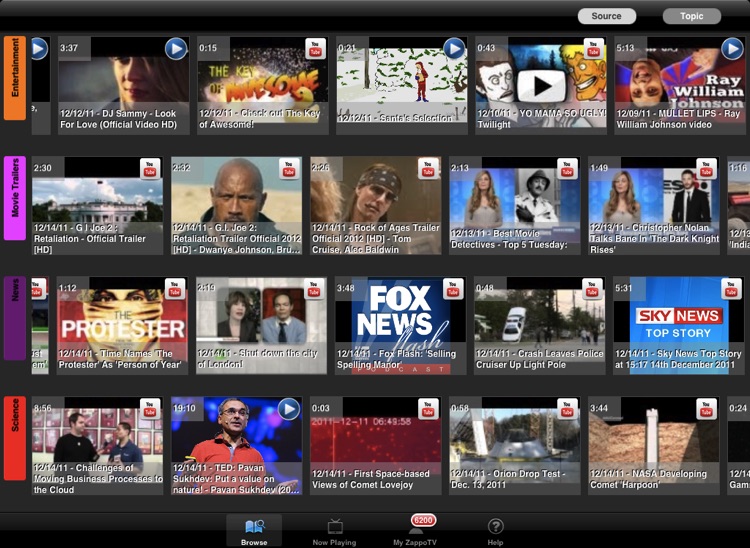
Task: Open the Browse tab
Action: tap(254, 531)
